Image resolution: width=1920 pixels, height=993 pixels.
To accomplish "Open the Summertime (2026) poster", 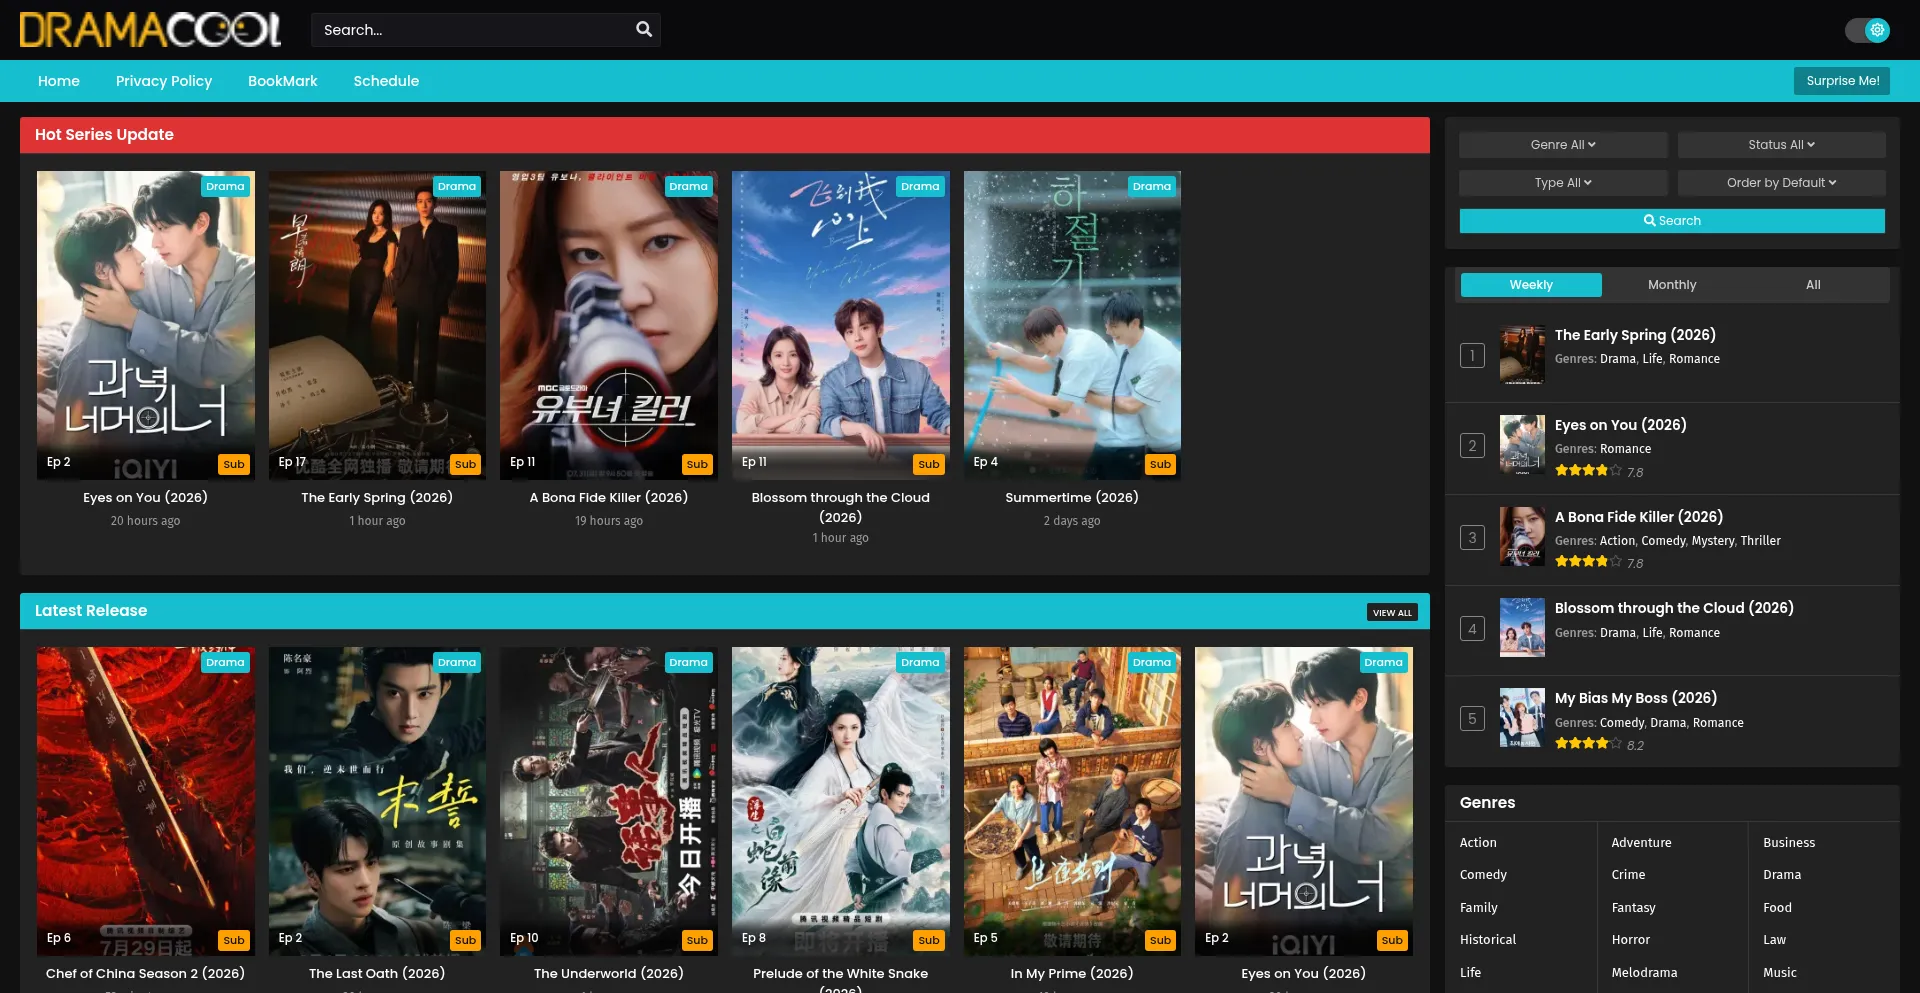I will [1072, 325].
